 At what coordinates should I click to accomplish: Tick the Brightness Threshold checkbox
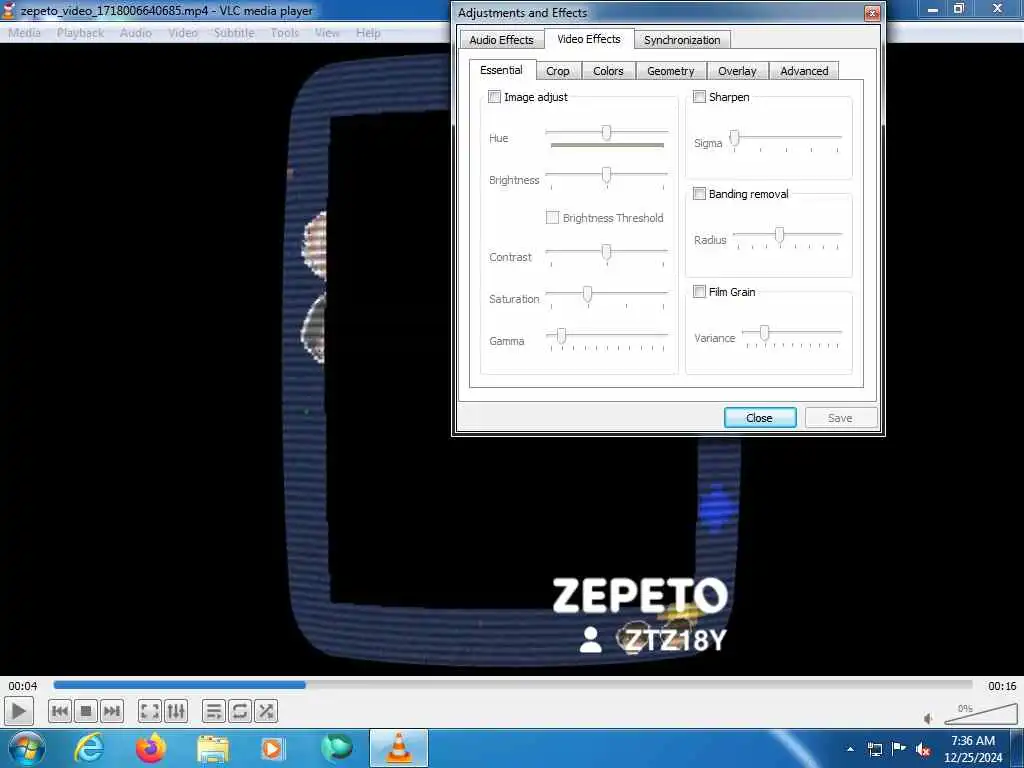point(552,217)
